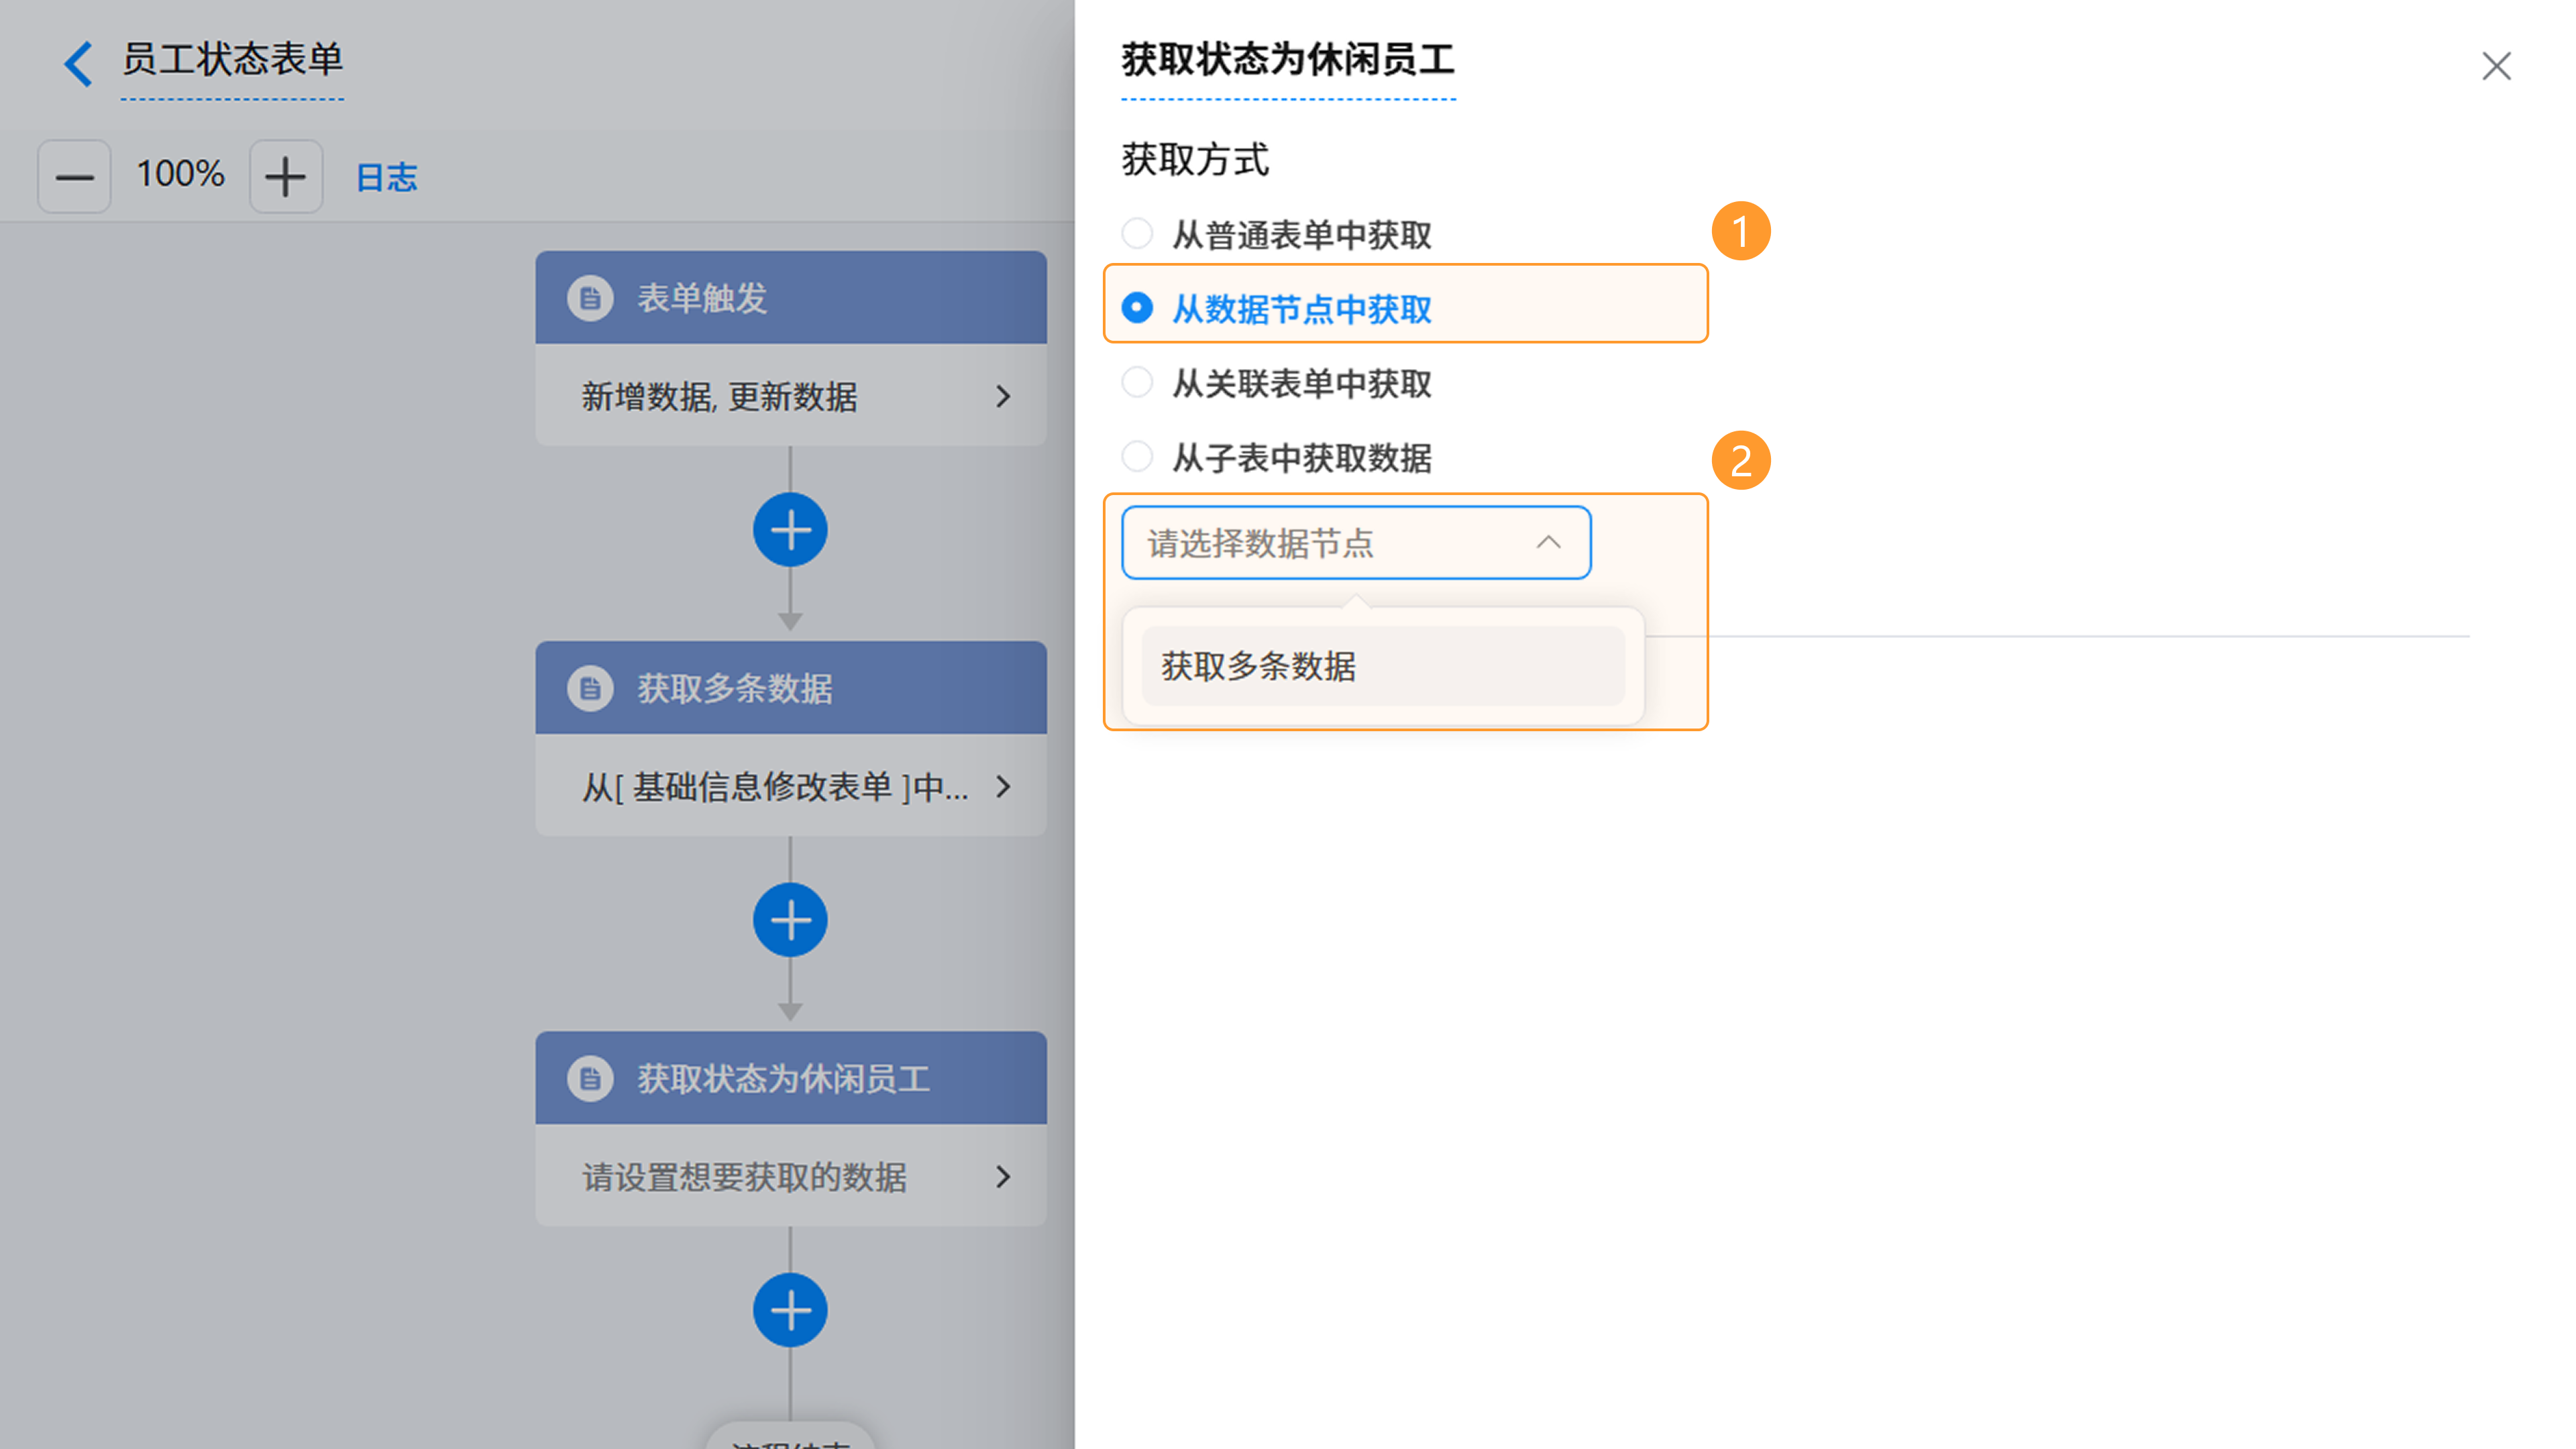
Task: Add a node below 获取状态为休闲员工 with the plus button
Action: (x=790, y=1310)
